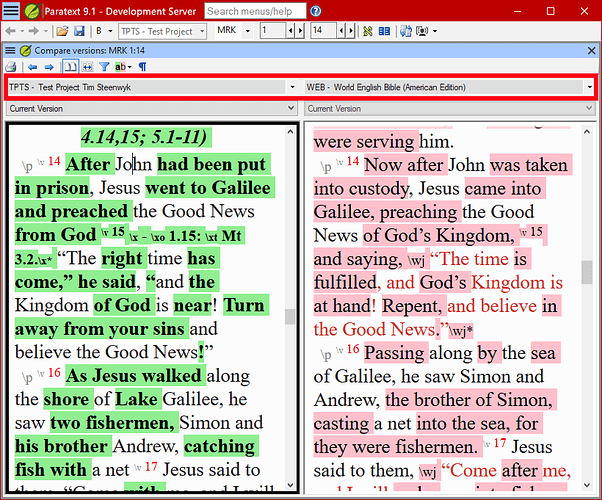Click the Compare versions tab leaf icon
Viewport: 602px width, 500px height.
[x=25, y=50]
